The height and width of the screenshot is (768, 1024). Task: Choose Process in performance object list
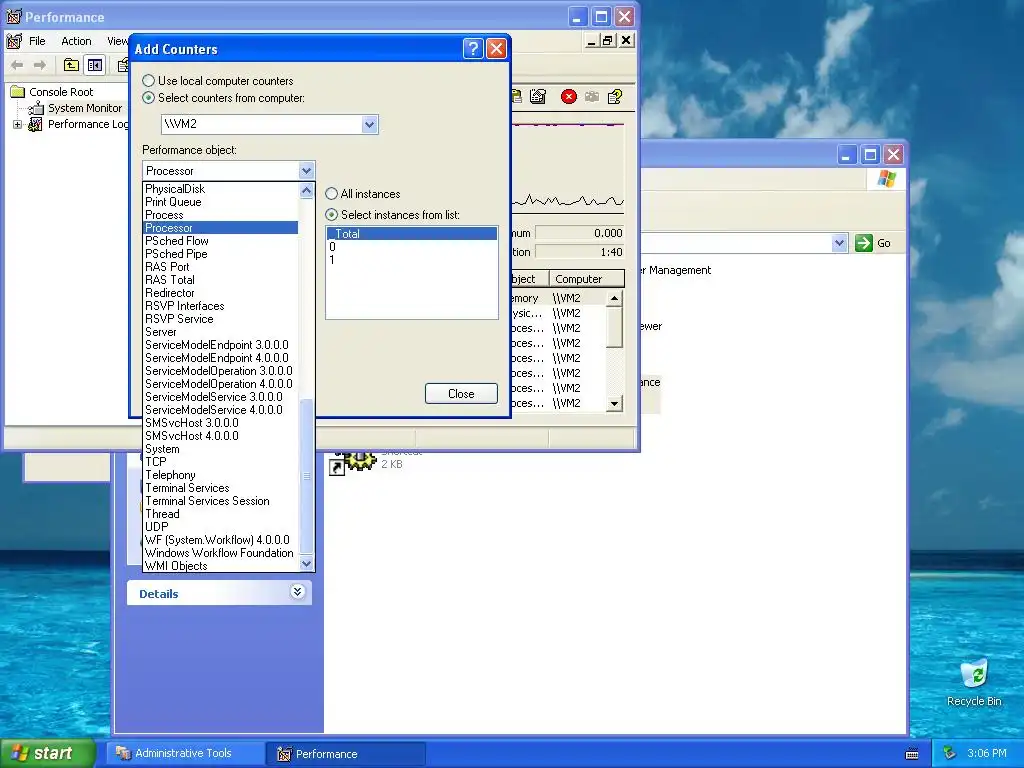[220, 215]
